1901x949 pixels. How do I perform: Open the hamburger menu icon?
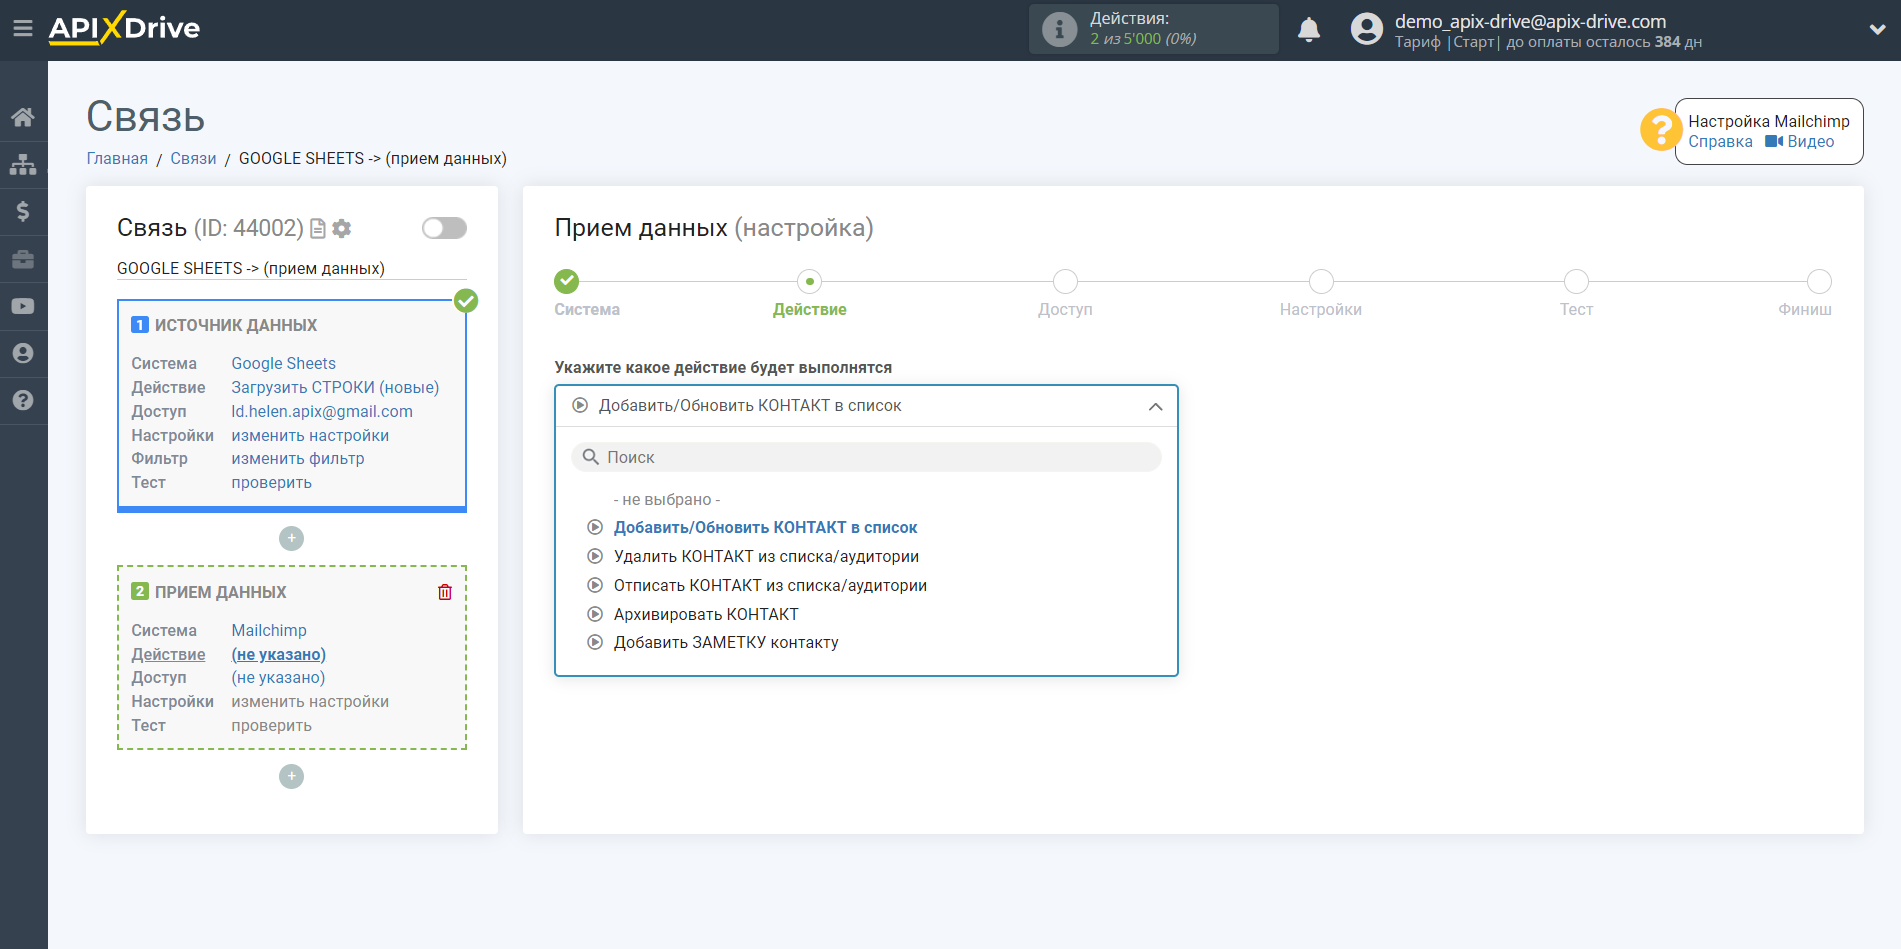[x=23, y=28]
